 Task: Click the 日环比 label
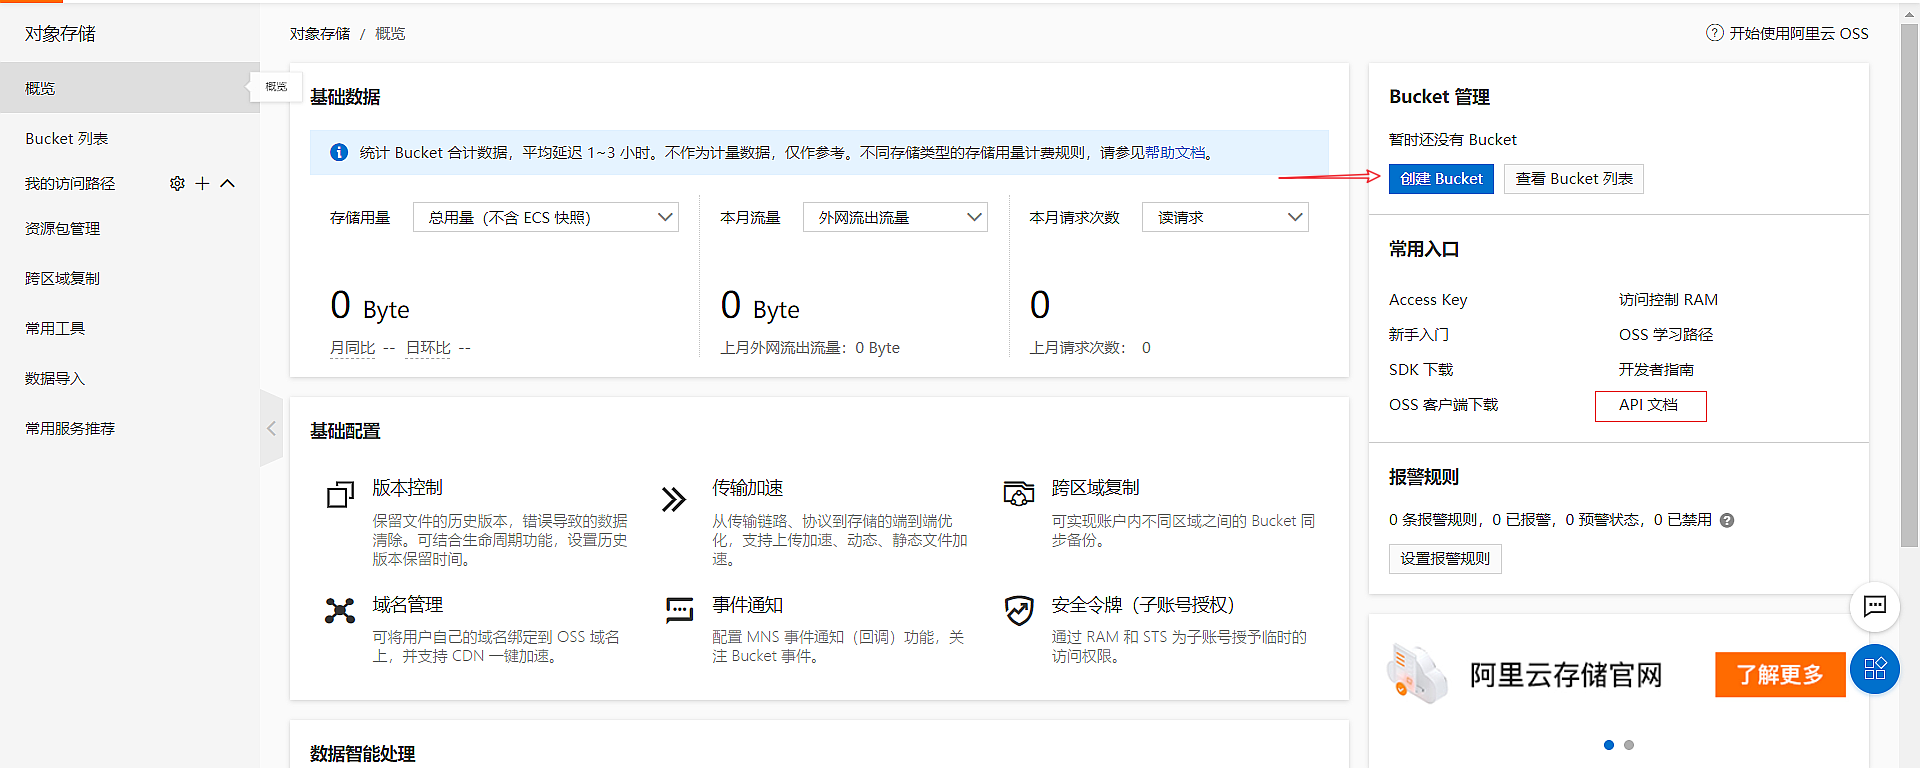pos(428,348)
